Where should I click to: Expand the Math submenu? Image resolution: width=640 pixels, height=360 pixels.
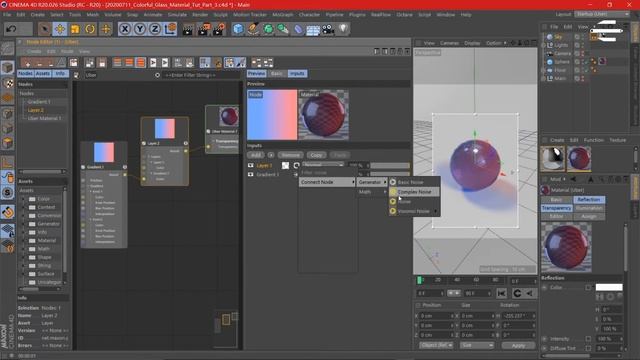[x=372, y=192]
